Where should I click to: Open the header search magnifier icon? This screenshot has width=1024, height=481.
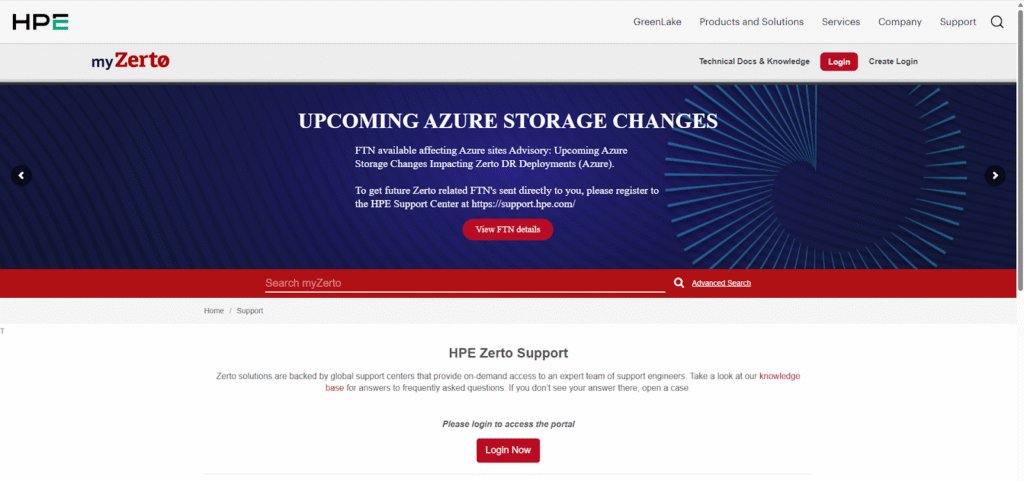coord(997,22)
